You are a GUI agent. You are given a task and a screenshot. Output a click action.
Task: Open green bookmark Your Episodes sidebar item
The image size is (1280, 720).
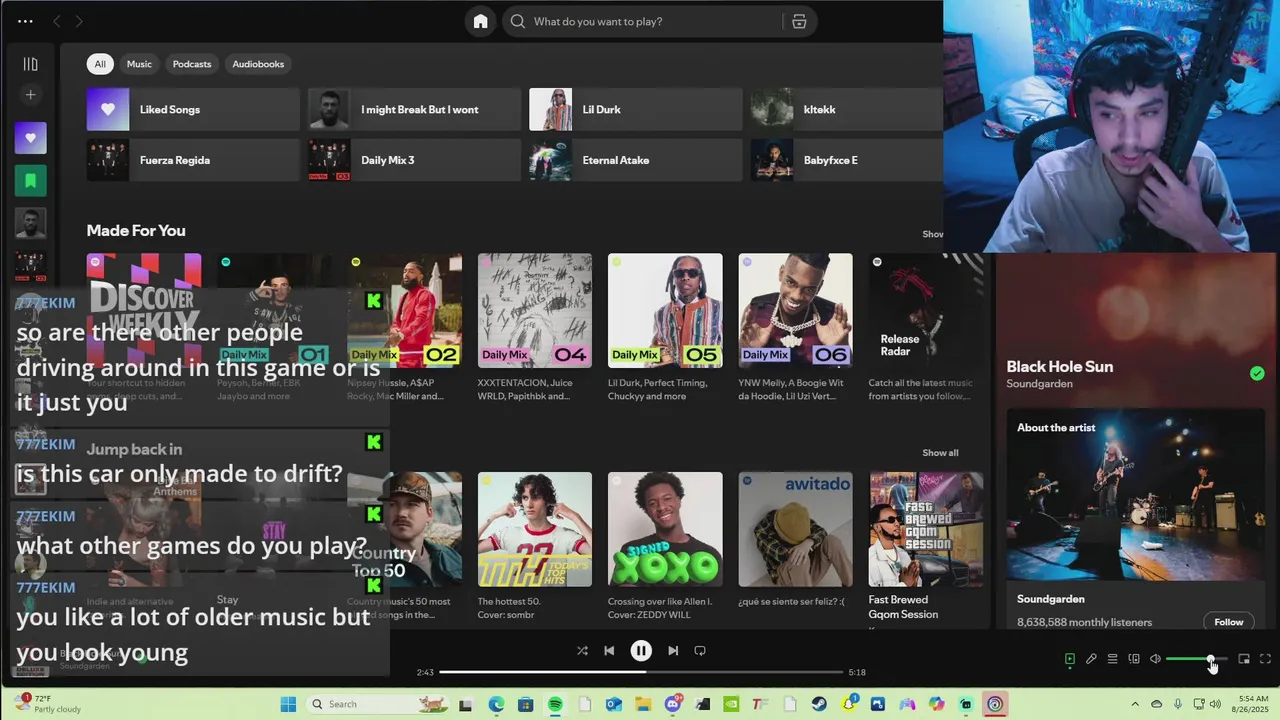click(x=30, y=181)
